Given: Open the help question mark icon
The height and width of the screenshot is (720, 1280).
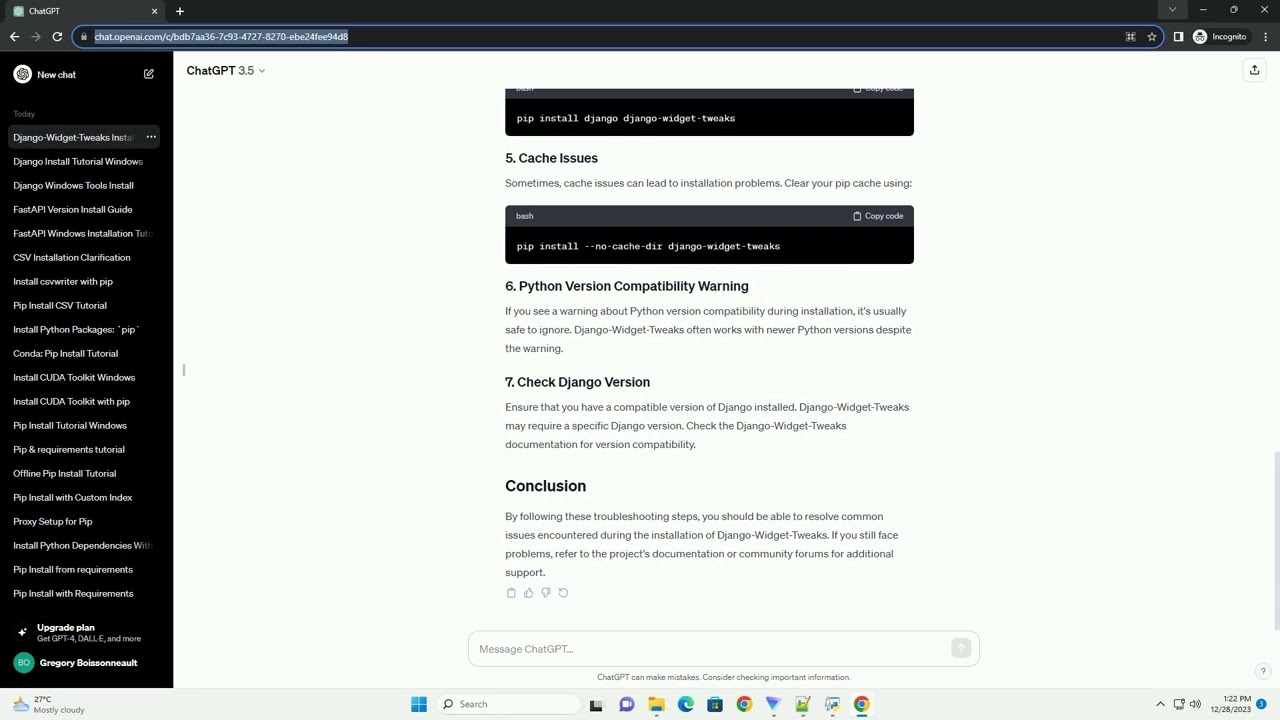Looking at the screenshot, I should tap(1263, 671).
